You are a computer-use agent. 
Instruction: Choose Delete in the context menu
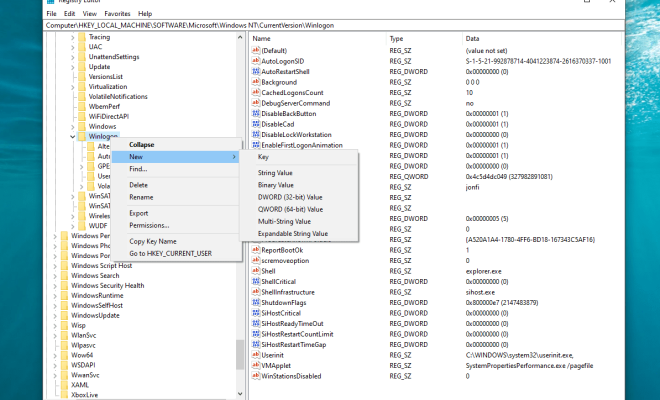176,185
